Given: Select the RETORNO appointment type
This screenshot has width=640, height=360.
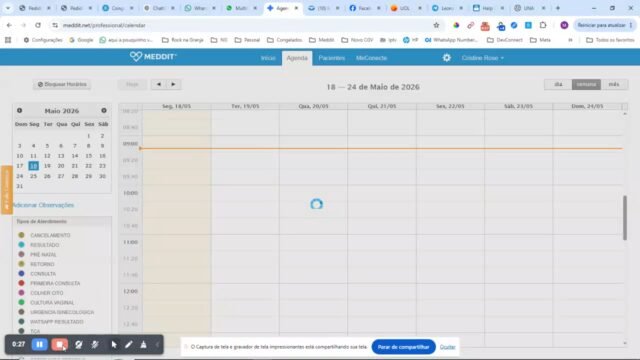Looking at the screenshot, I should pyautogui.click(x=42, y=264).
